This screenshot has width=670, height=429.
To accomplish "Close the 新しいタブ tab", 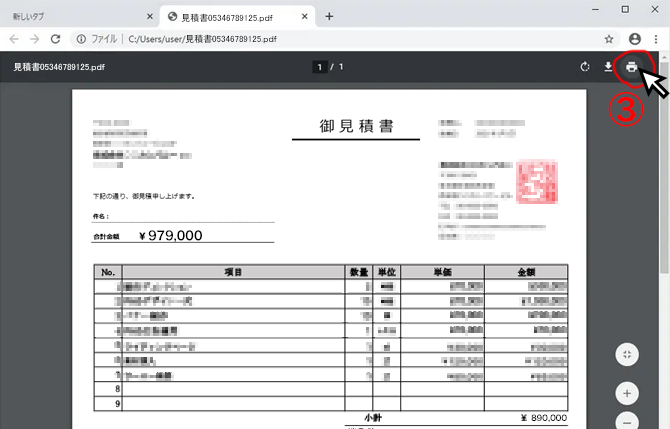I will point(150,16).
